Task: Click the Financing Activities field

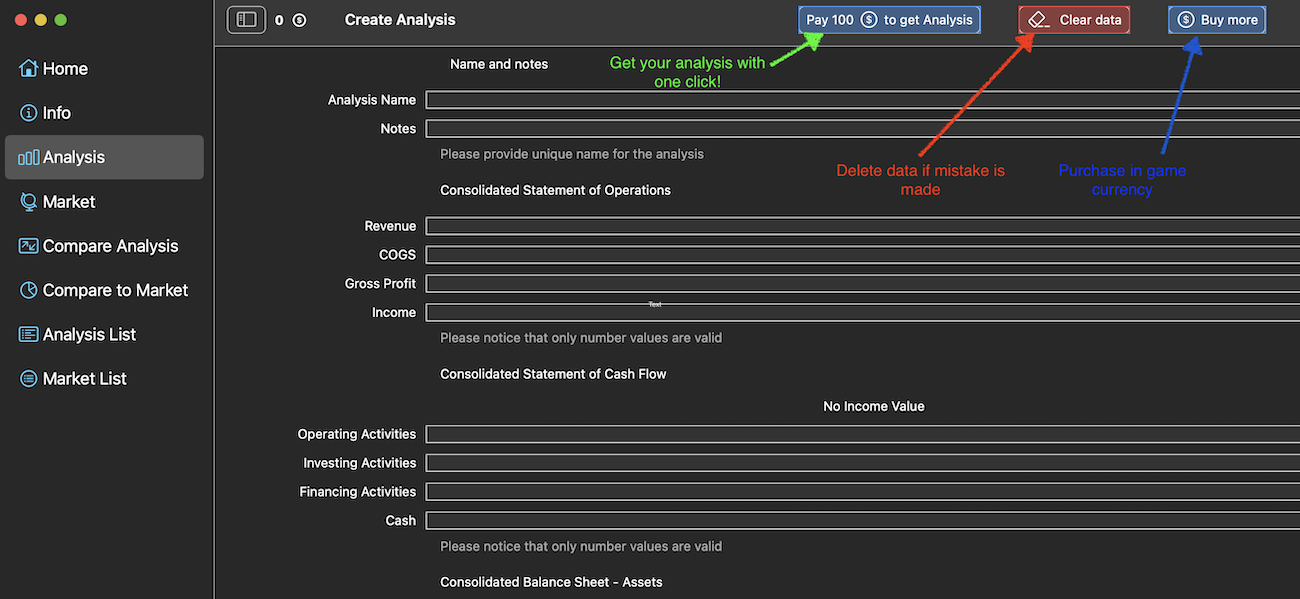Action: (863, 492)
